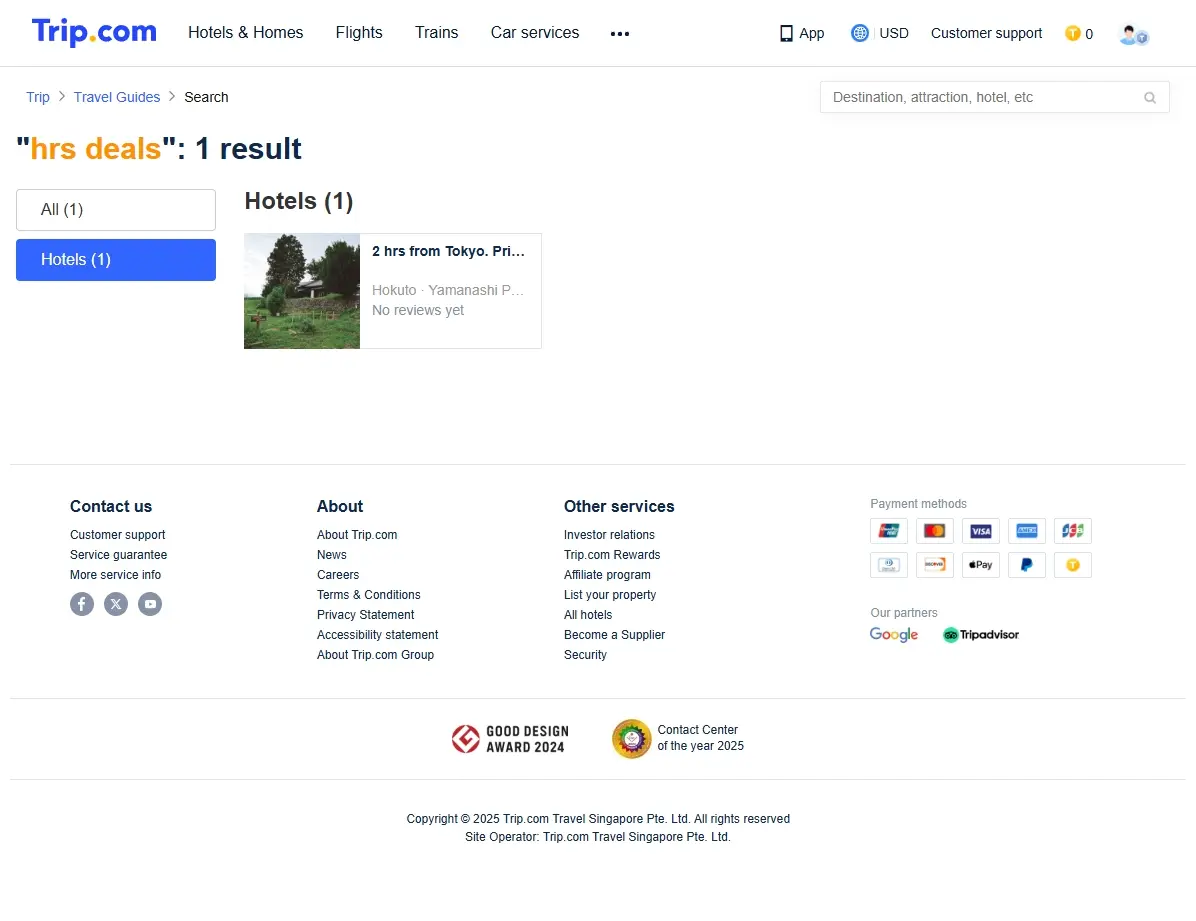Screen dimensions: 1196x921
Task: Open the About Trip.com Group link
Action: (375, 655)
